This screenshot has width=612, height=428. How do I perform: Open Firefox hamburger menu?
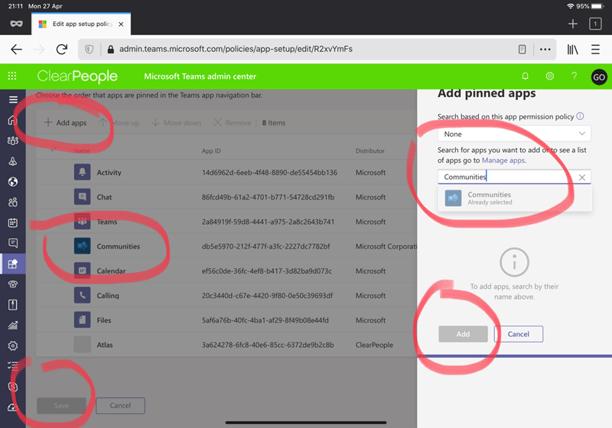pyautogui.click(x=595, y=49)
